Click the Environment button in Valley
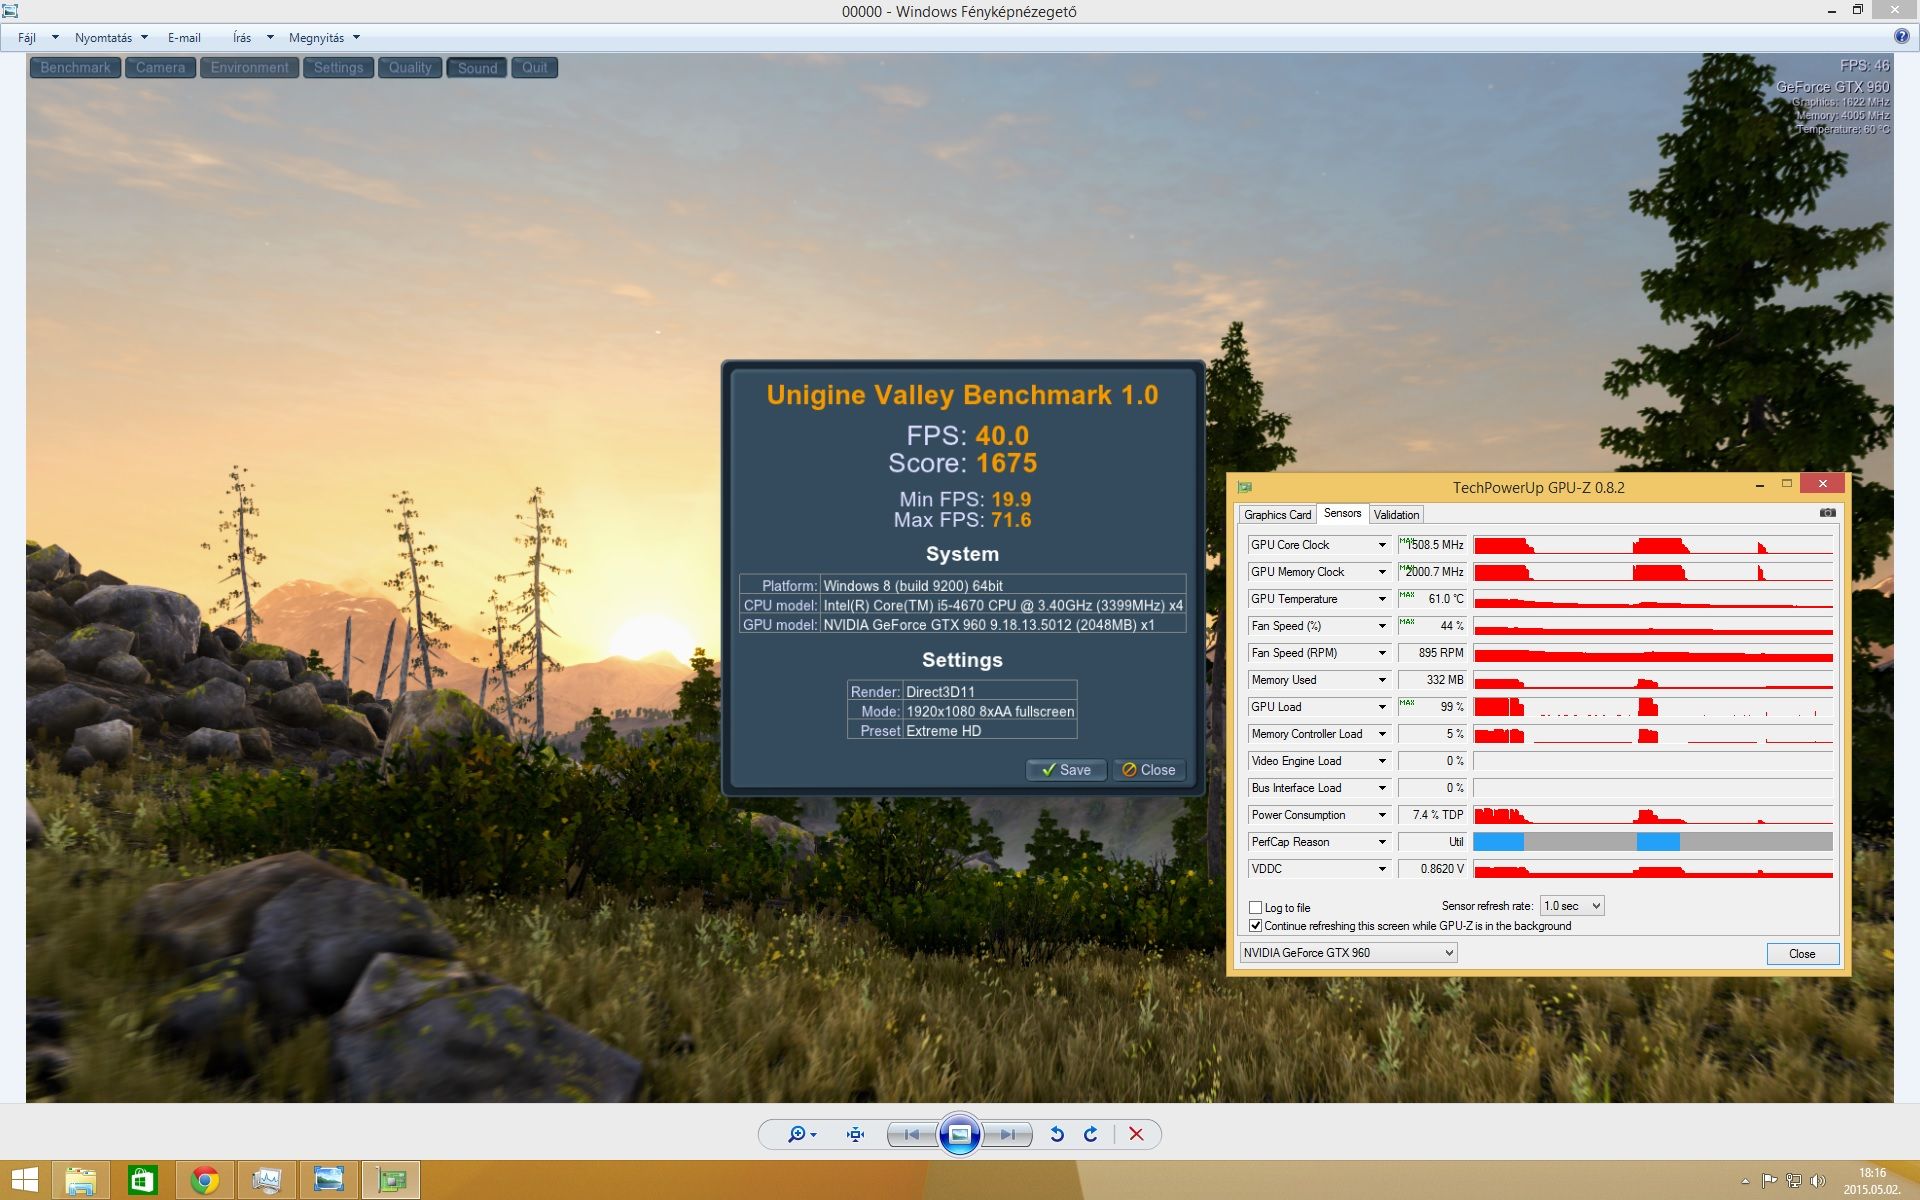The height and width of the screenshot is (1200, 1920). [249, 68]
